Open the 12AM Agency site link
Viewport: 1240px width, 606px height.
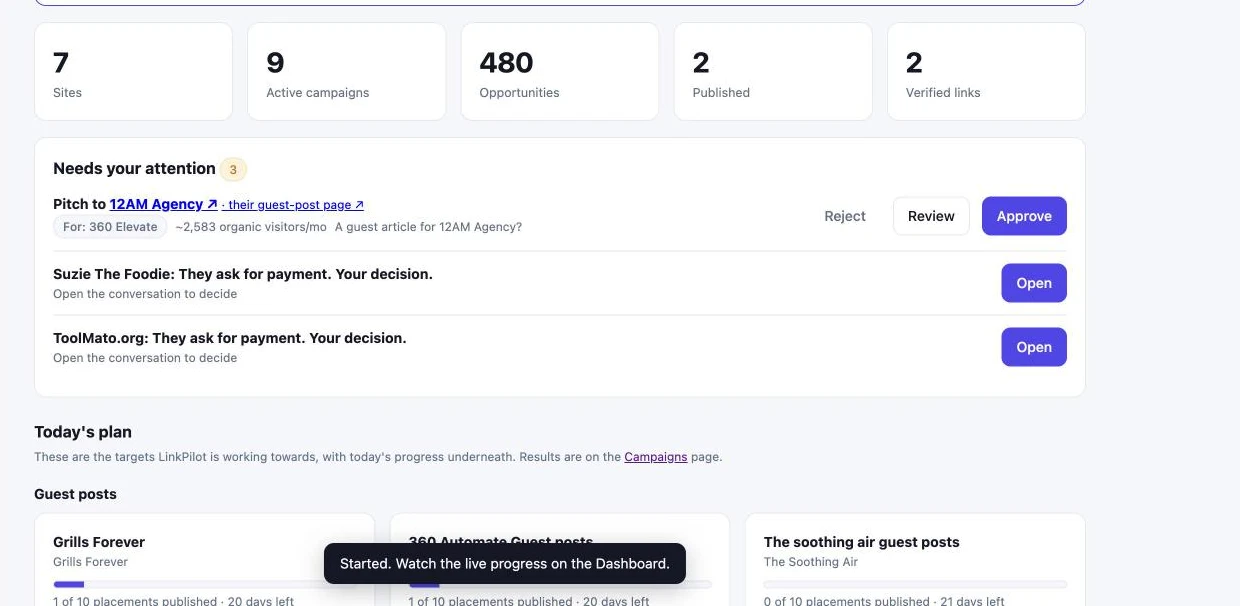pos(163,204)
